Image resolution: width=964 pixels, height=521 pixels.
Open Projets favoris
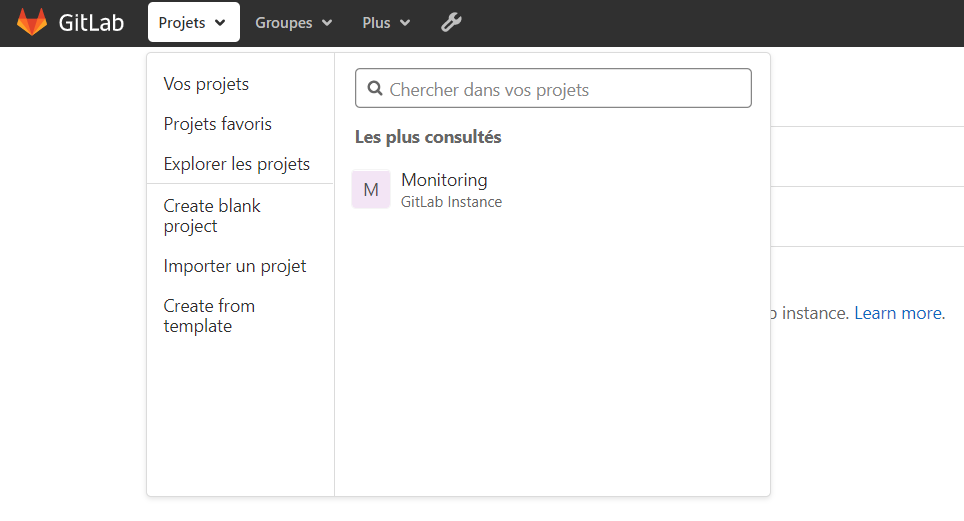pyautogui.click(x=218, y=124)
